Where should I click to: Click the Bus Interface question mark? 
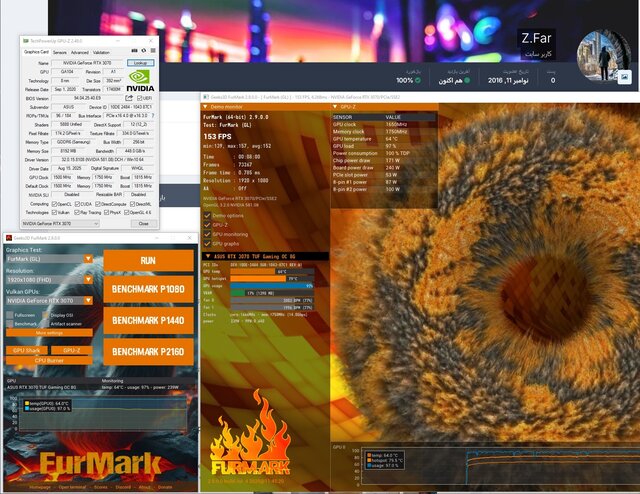tap(155, 117)
